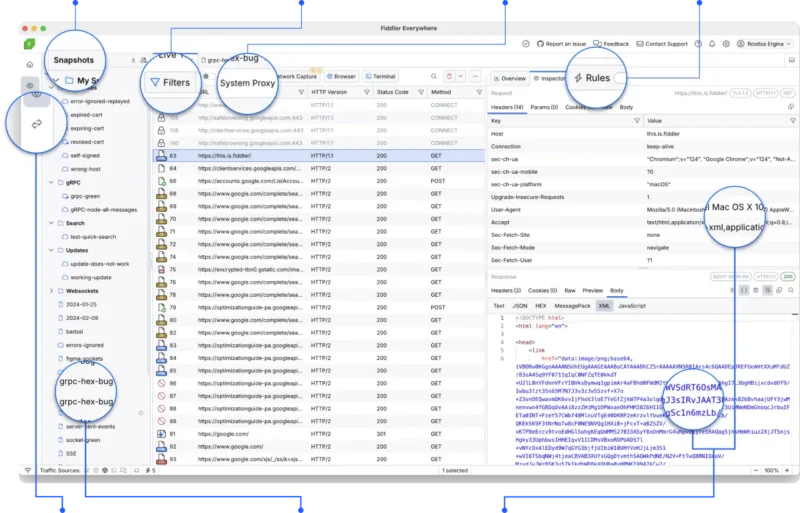The height and width of the screenshot is (513, 800).
Task: Click the blocked icon of session 86
Action: pyautogui.click(x=161, y=383)
